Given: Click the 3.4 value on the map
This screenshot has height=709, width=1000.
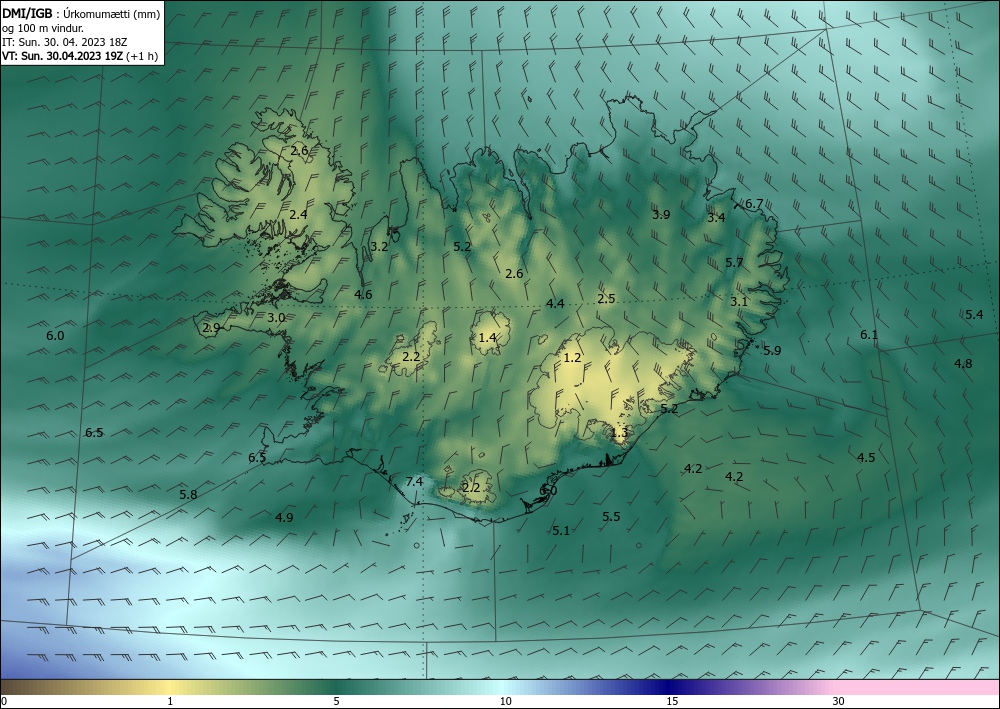Looking at the screenshot, I should pos(716,217).
